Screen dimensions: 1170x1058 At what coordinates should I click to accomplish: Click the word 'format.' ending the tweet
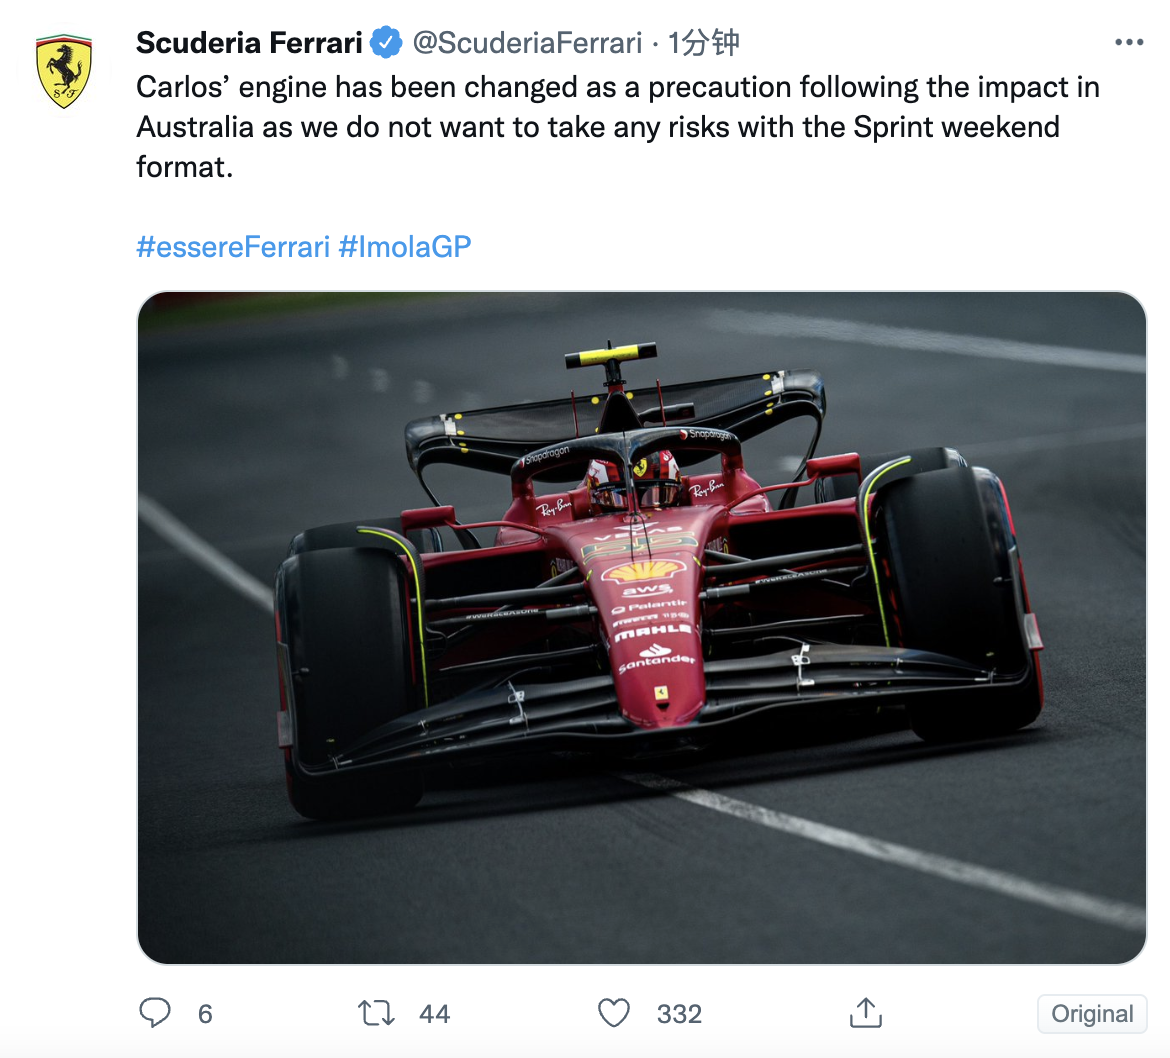click(185, 167)
